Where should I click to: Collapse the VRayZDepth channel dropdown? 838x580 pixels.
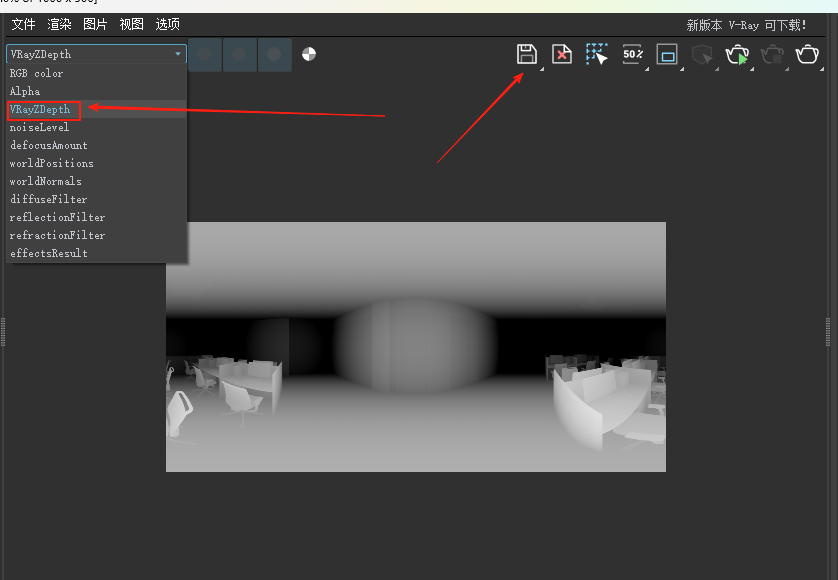(96, 54)
